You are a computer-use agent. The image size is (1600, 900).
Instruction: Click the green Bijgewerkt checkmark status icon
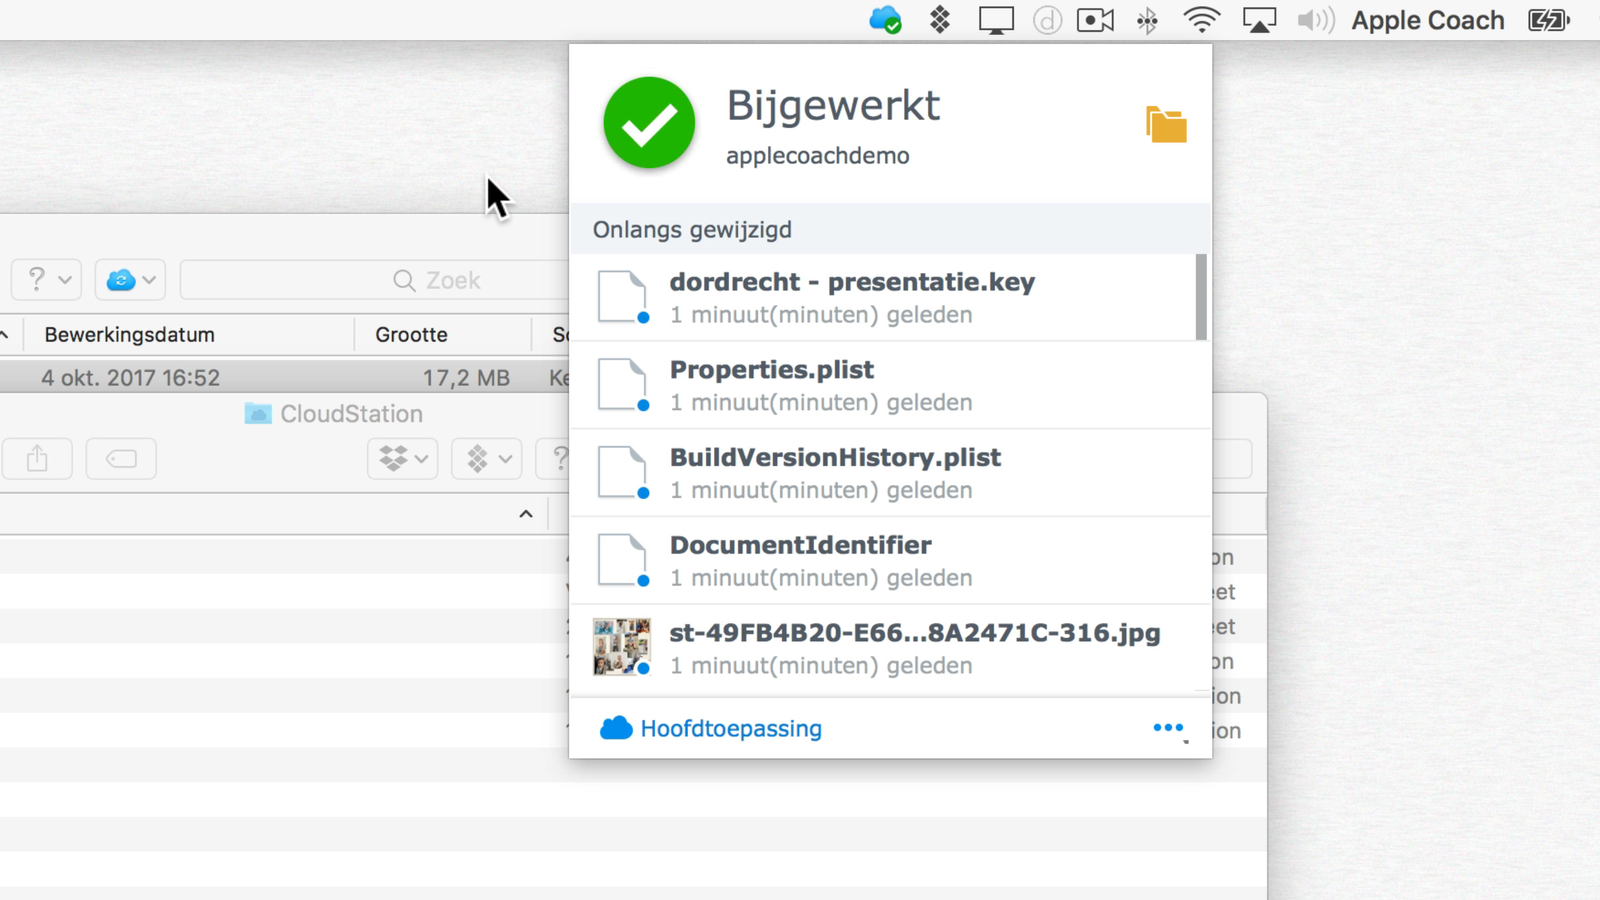click(649, 123)
